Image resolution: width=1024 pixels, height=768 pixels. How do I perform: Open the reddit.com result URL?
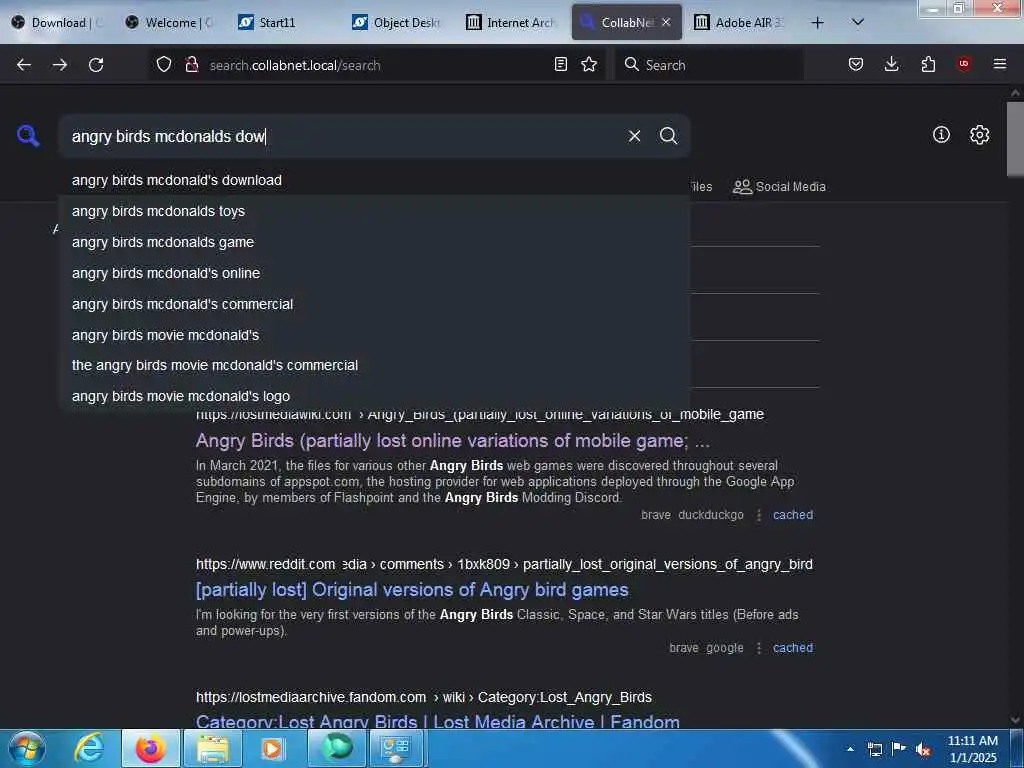(x=504, y=564)
